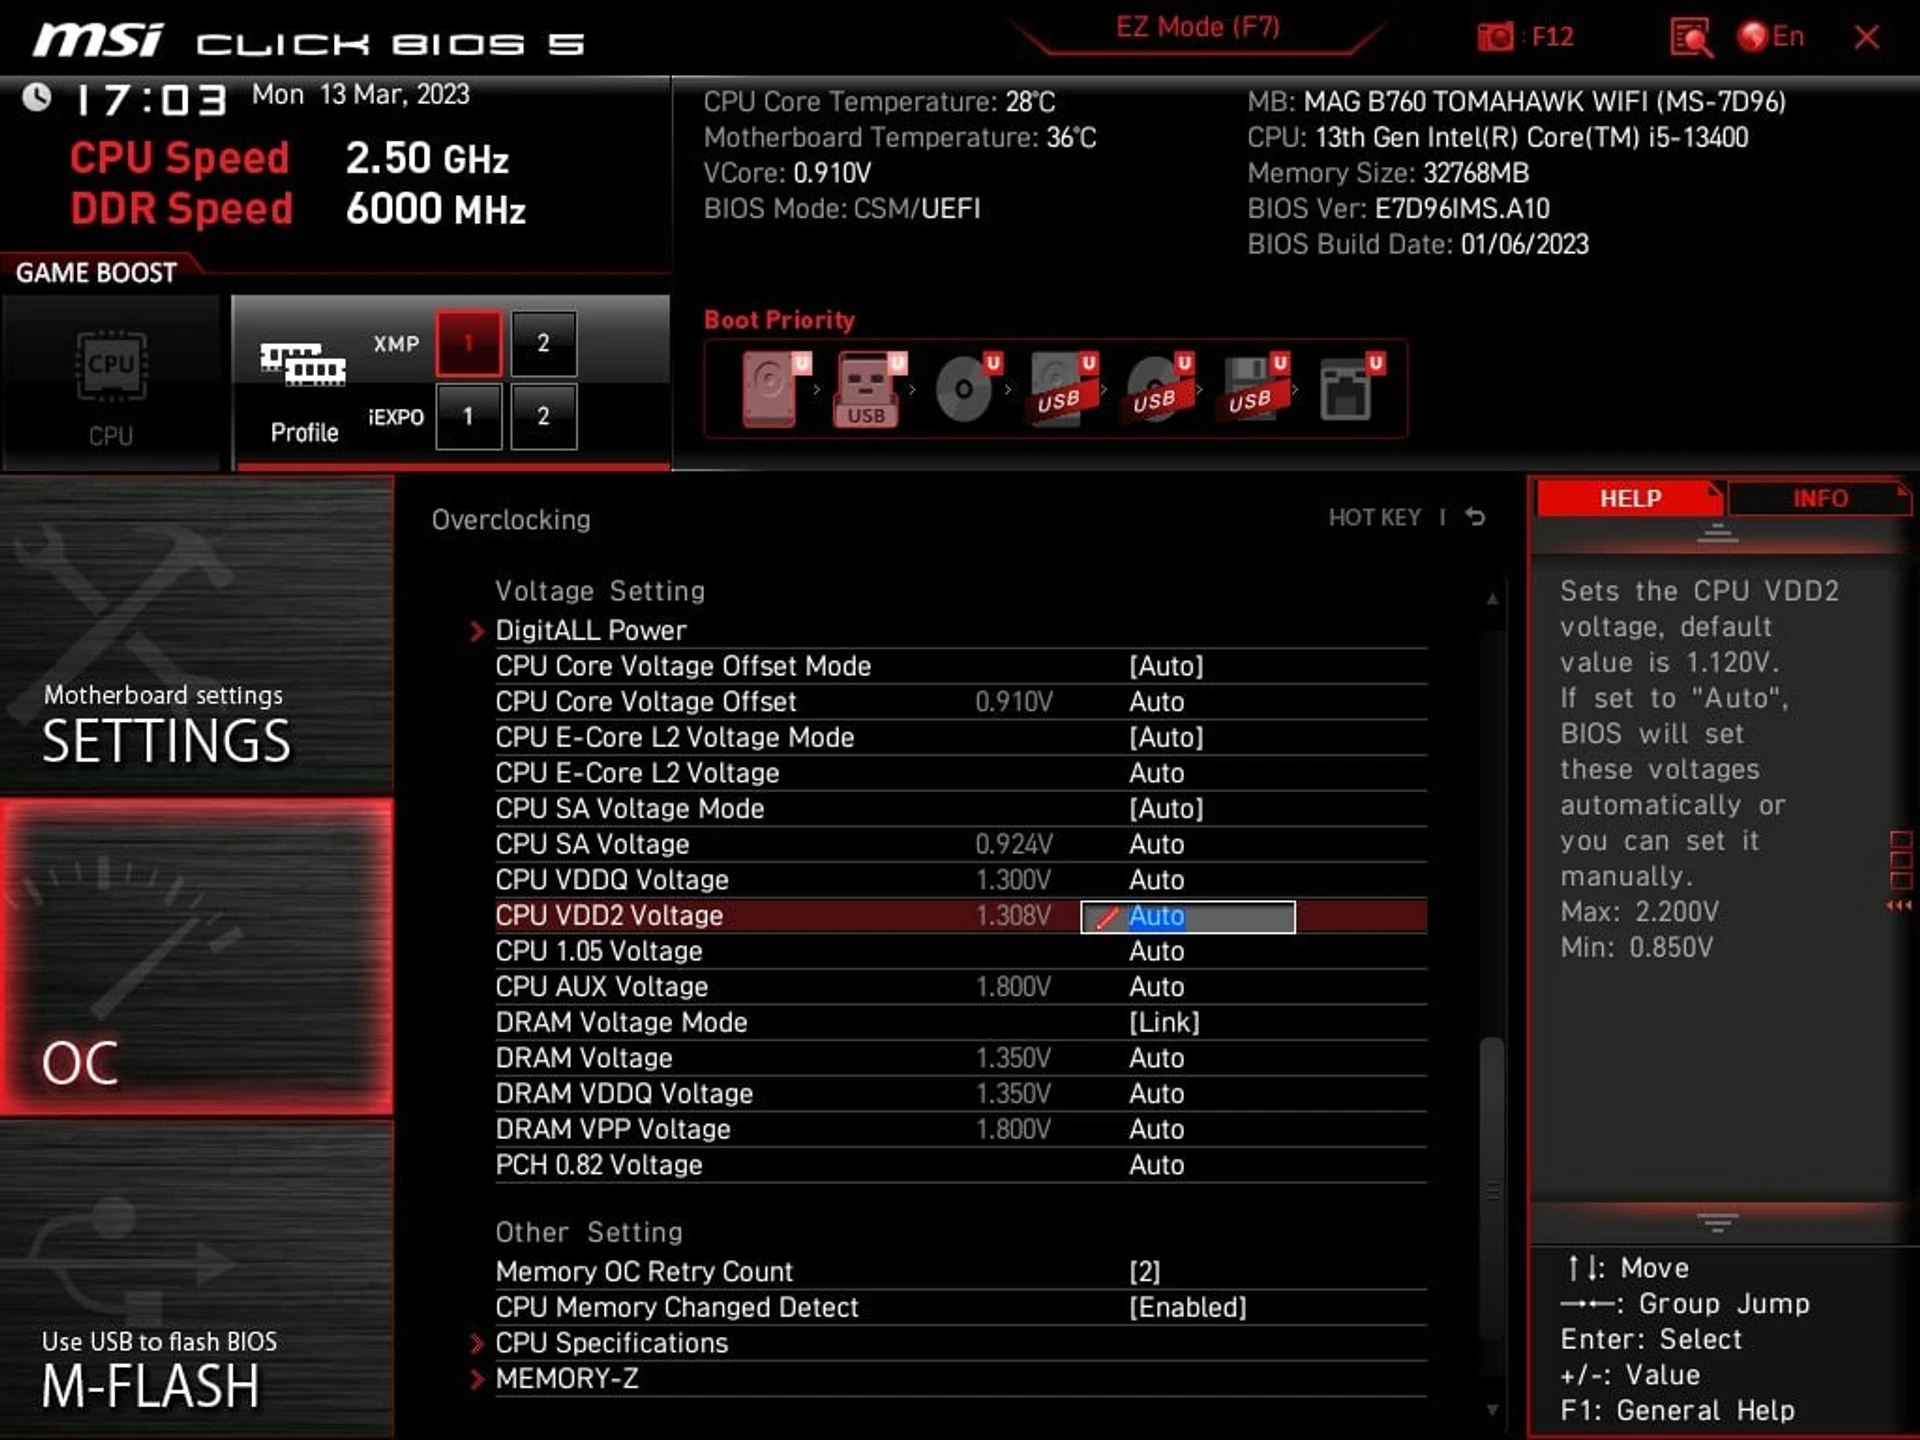
Task: Change CPU Memory Changed Detect [Enabled] option
Action: (x=1188, y=1308)
